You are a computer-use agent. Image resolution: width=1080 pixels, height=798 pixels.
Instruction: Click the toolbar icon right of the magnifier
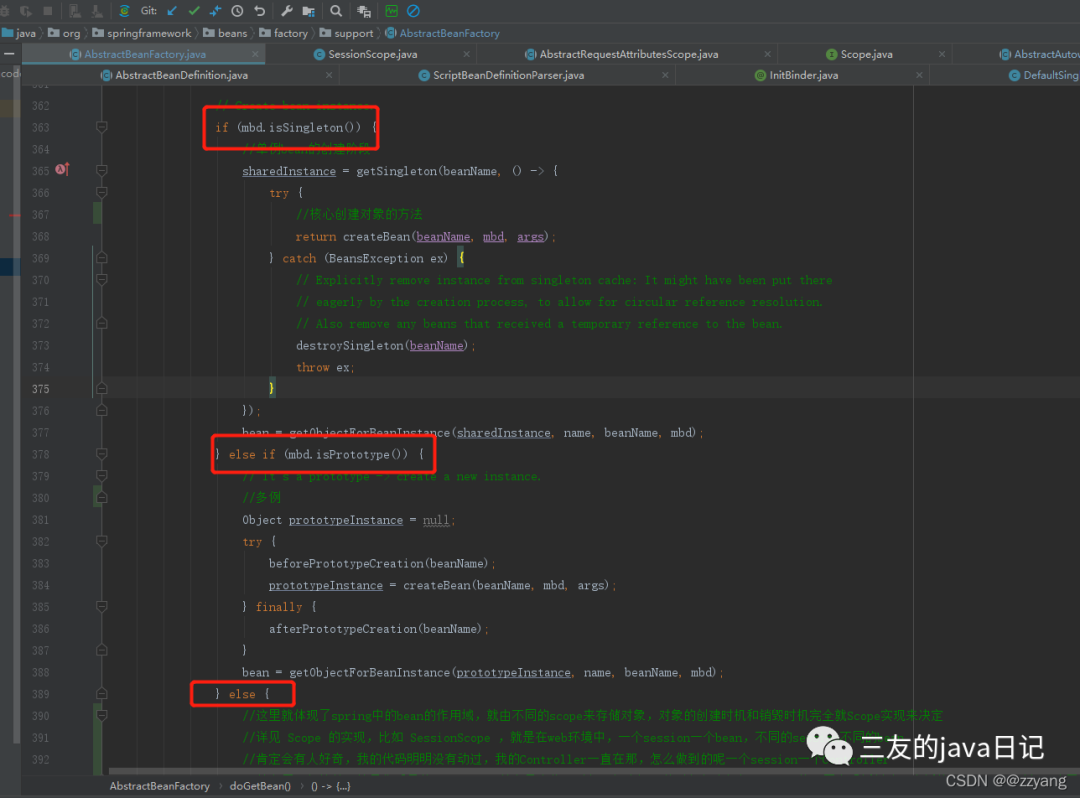364,11
